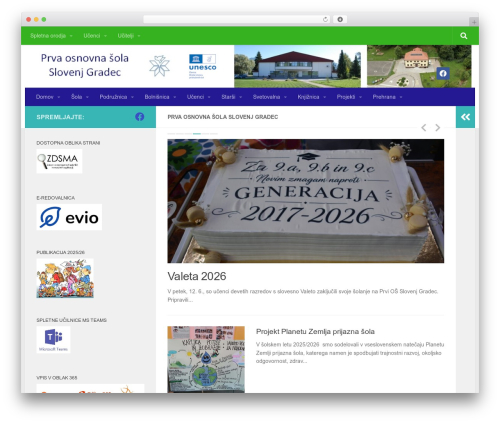Open Bolnišnica menu
The image size is (500, 423).
(160, 97)
